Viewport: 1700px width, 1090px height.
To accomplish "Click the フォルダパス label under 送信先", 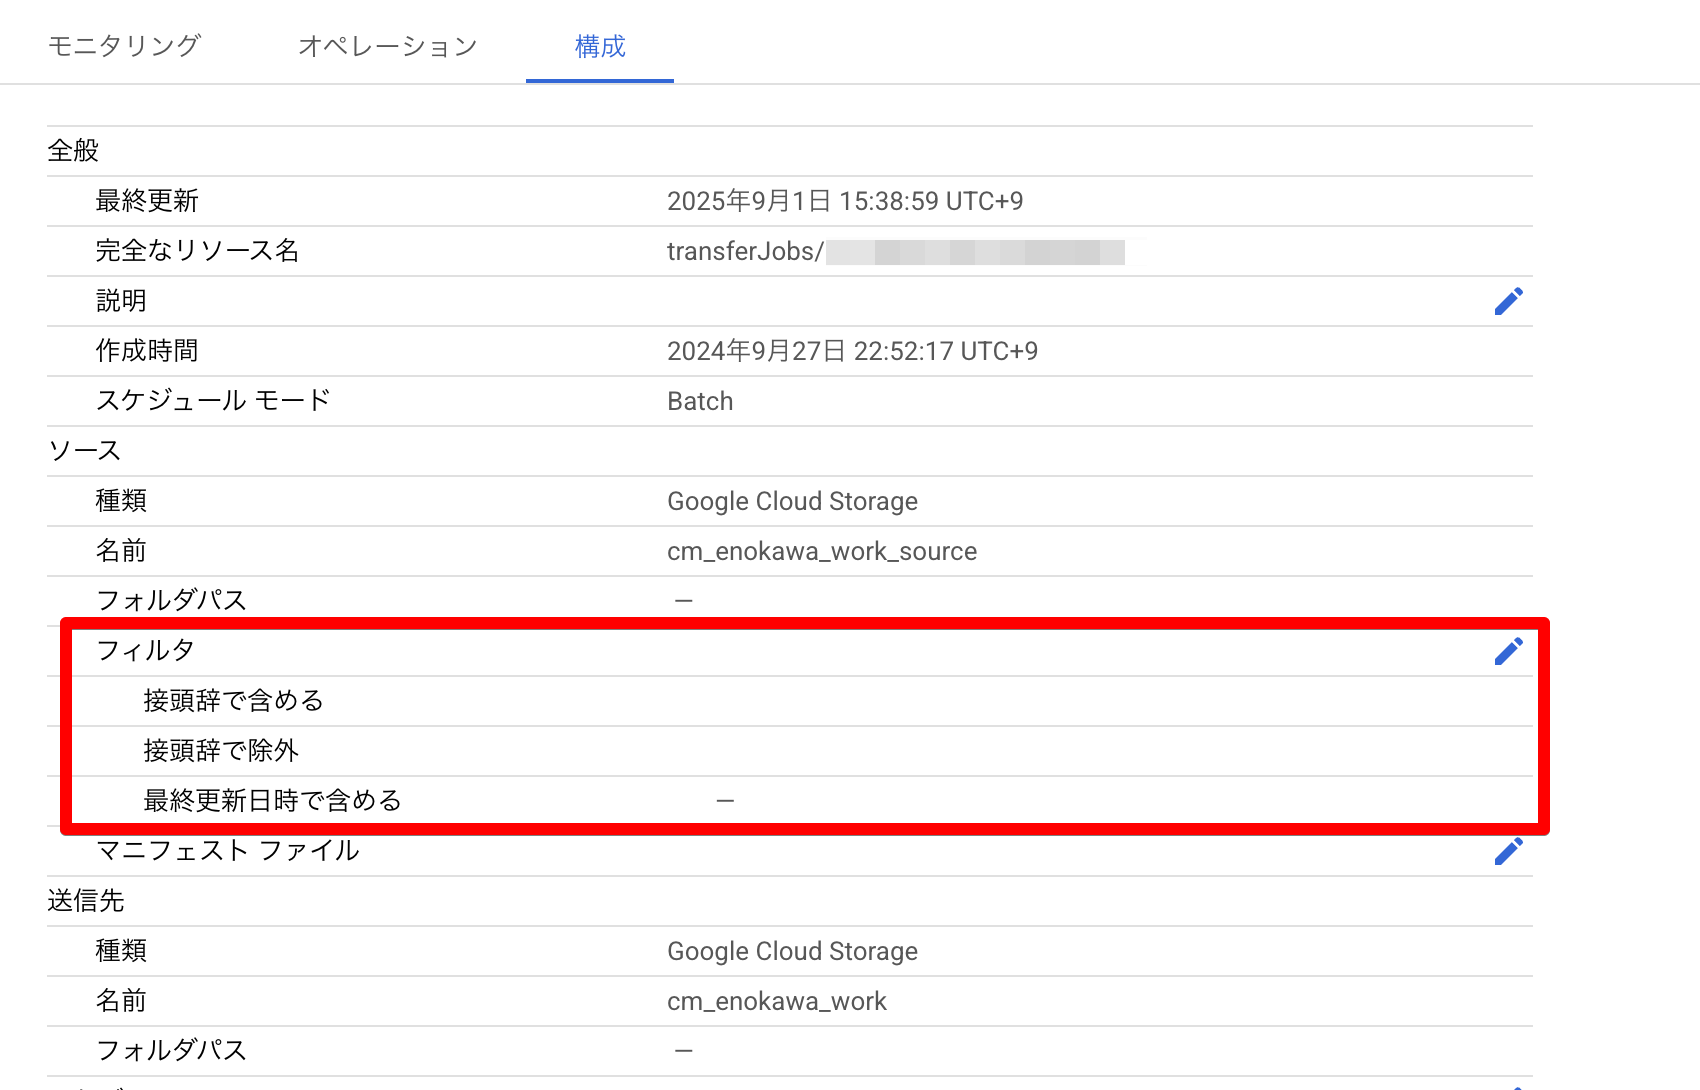I will (x=171, y=1051).
